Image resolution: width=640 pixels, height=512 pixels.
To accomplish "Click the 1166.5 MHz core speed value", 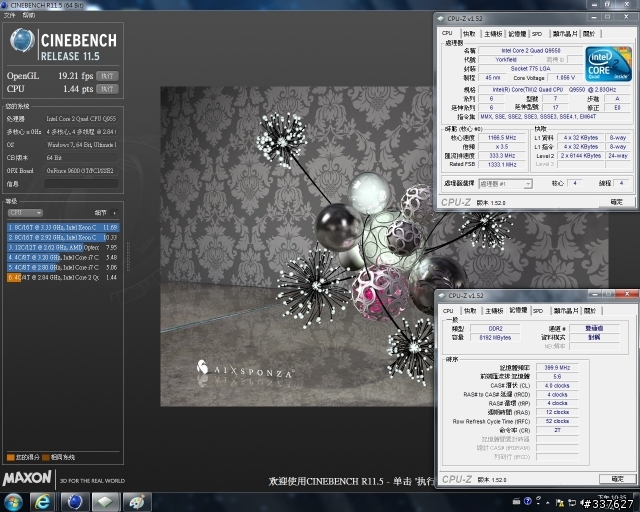I will (502, 138).
